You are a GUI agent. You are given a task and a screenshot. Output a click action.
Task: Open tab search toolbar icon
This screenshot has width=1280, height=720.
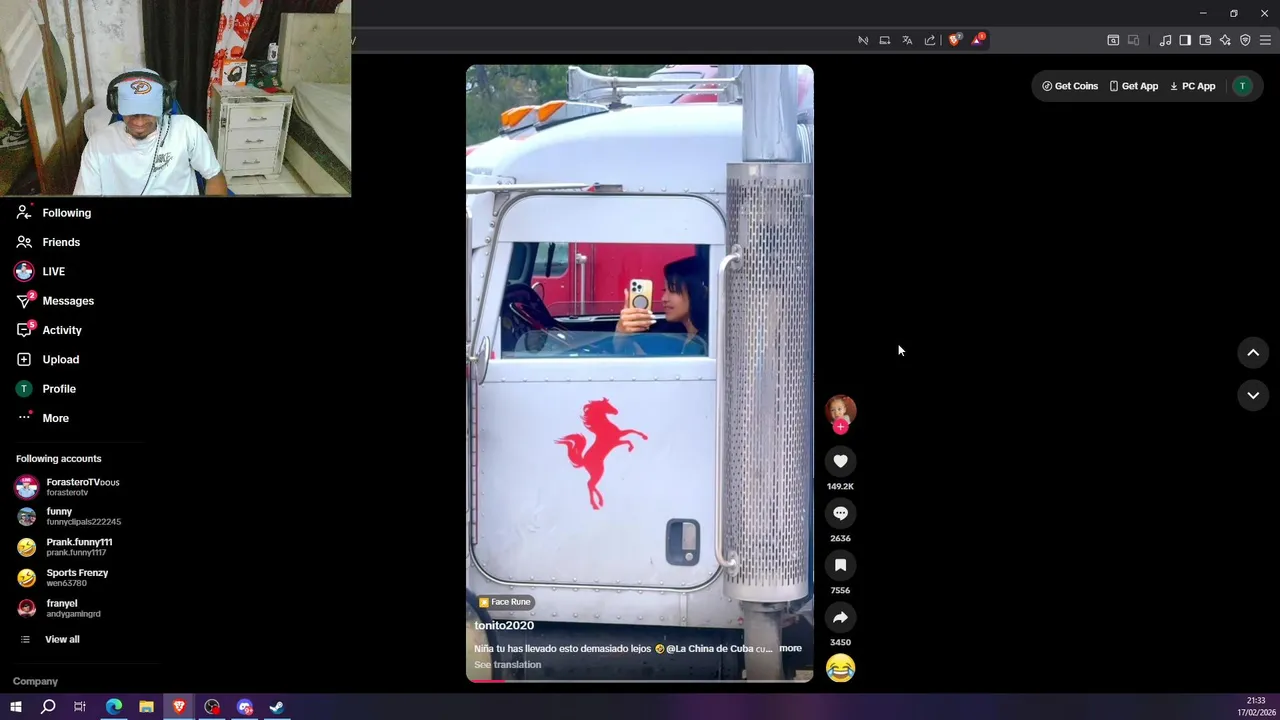tap(1113, 40)
